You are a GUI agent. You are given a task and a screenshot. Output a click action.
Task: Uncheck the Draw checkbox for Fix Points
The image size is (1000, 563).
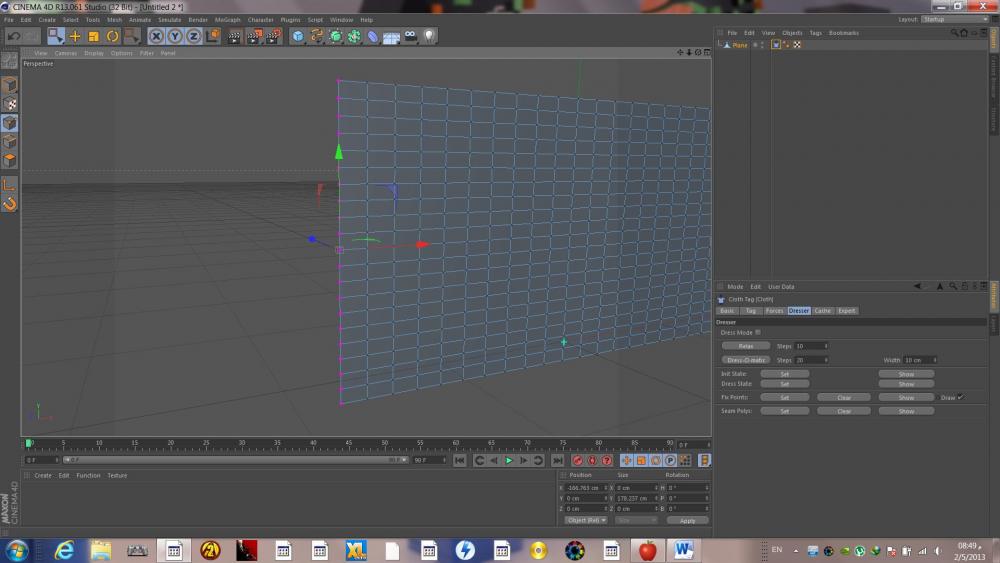point(960,397)
